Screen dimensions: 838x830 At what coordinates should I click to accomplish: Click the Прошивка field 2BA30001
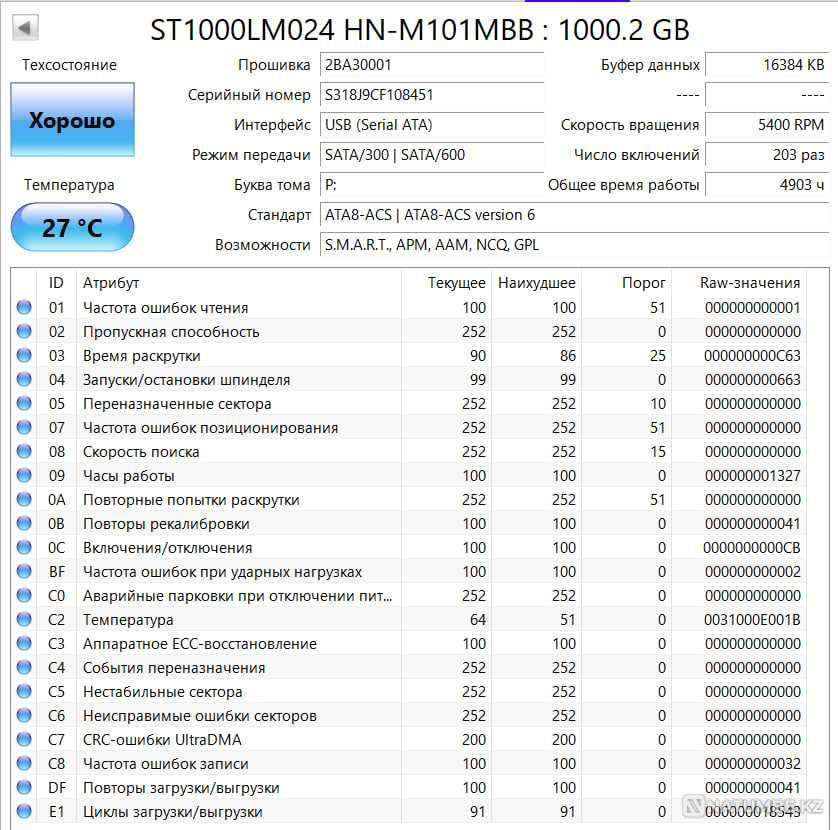pos(432,65)
